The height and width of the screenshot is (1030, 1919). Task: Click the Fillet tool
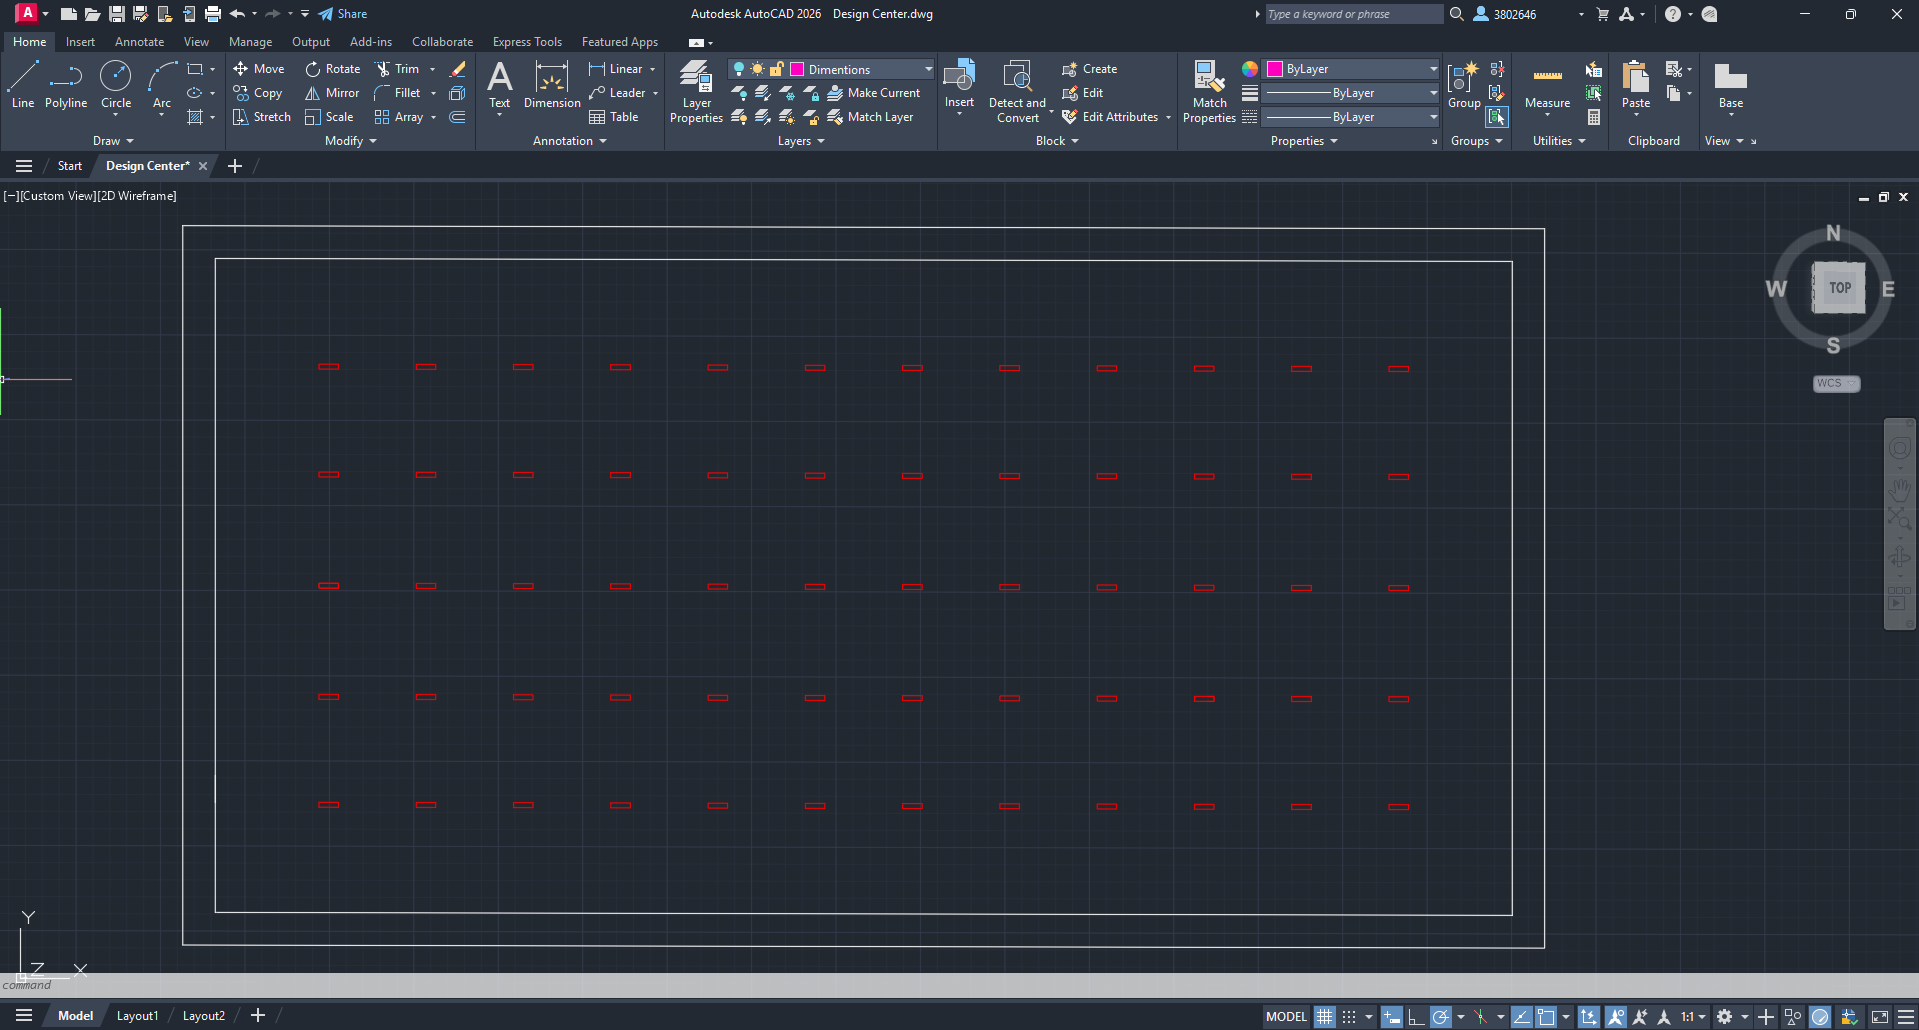pyautogui.click(x=398, y=93)
